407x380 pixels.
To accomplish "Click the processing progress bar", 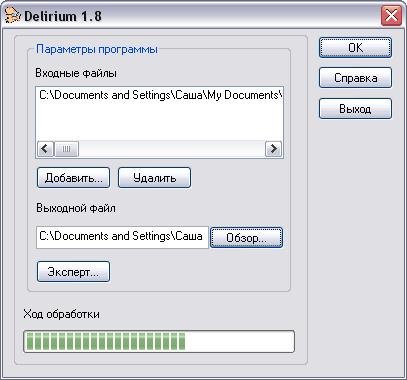I will tap(159, 341).
